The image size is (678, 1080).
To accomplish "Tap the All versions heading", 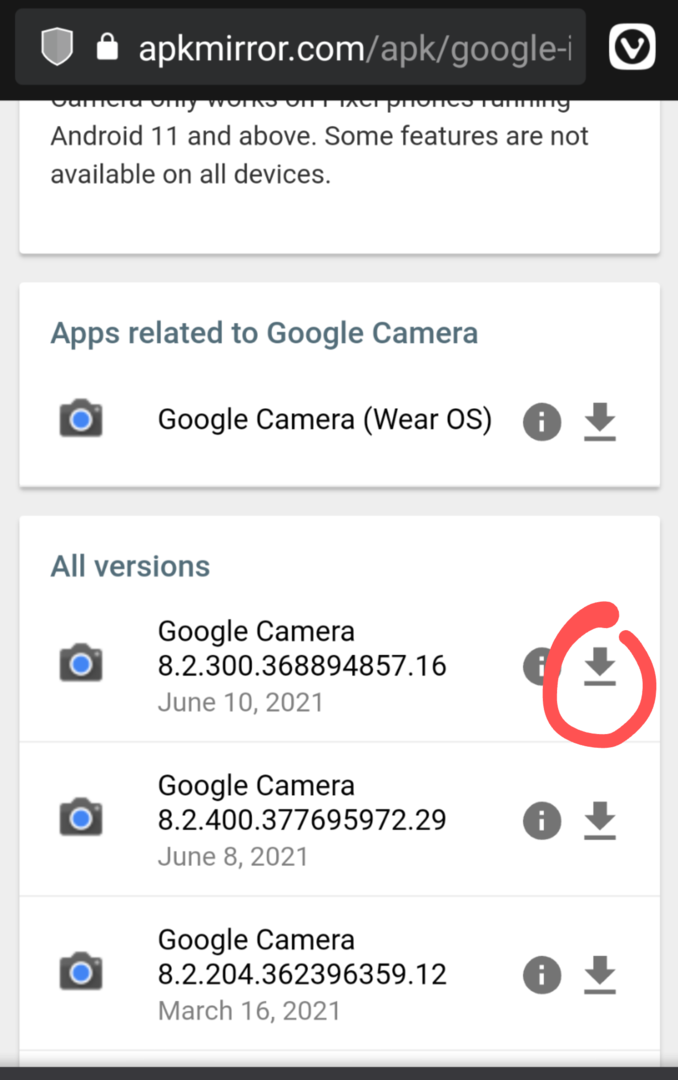I will 130,566.
